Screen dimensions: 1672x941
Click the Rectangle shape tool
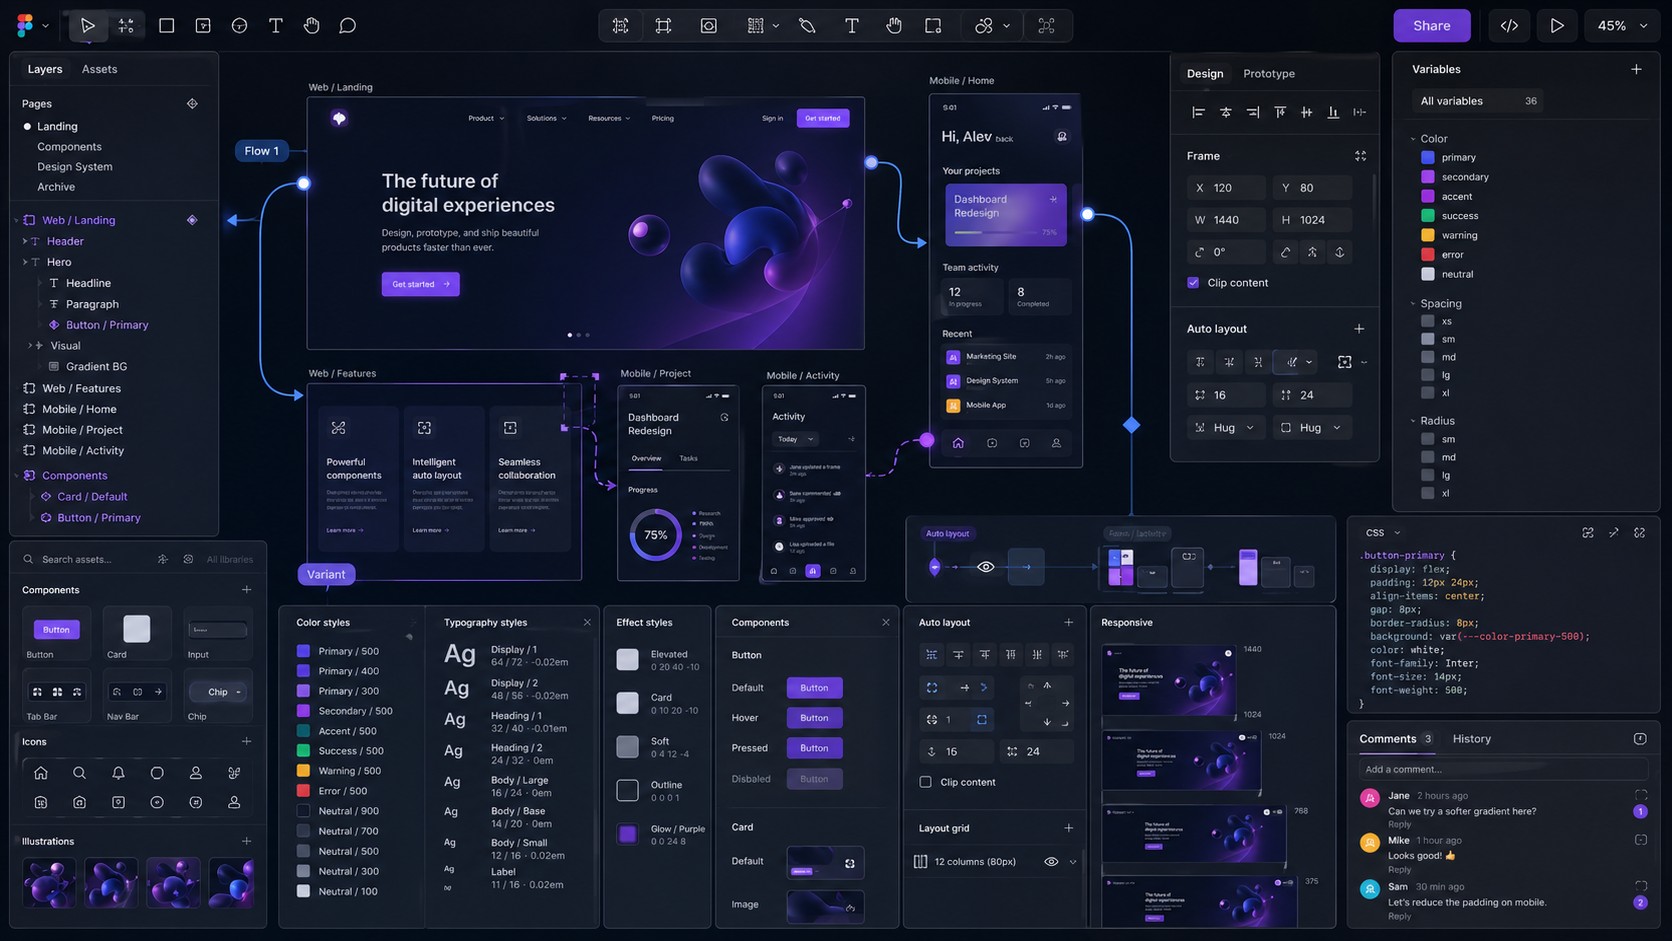[166, 26]
